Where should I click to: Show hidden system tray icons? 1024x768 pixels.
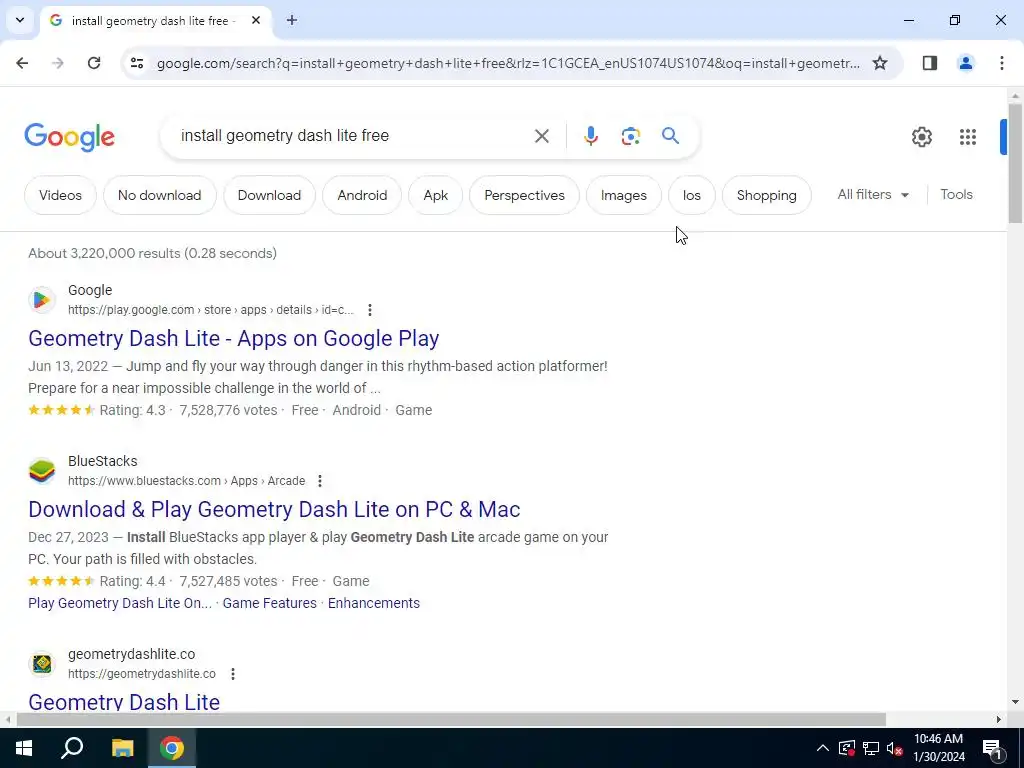click(823, 748)
